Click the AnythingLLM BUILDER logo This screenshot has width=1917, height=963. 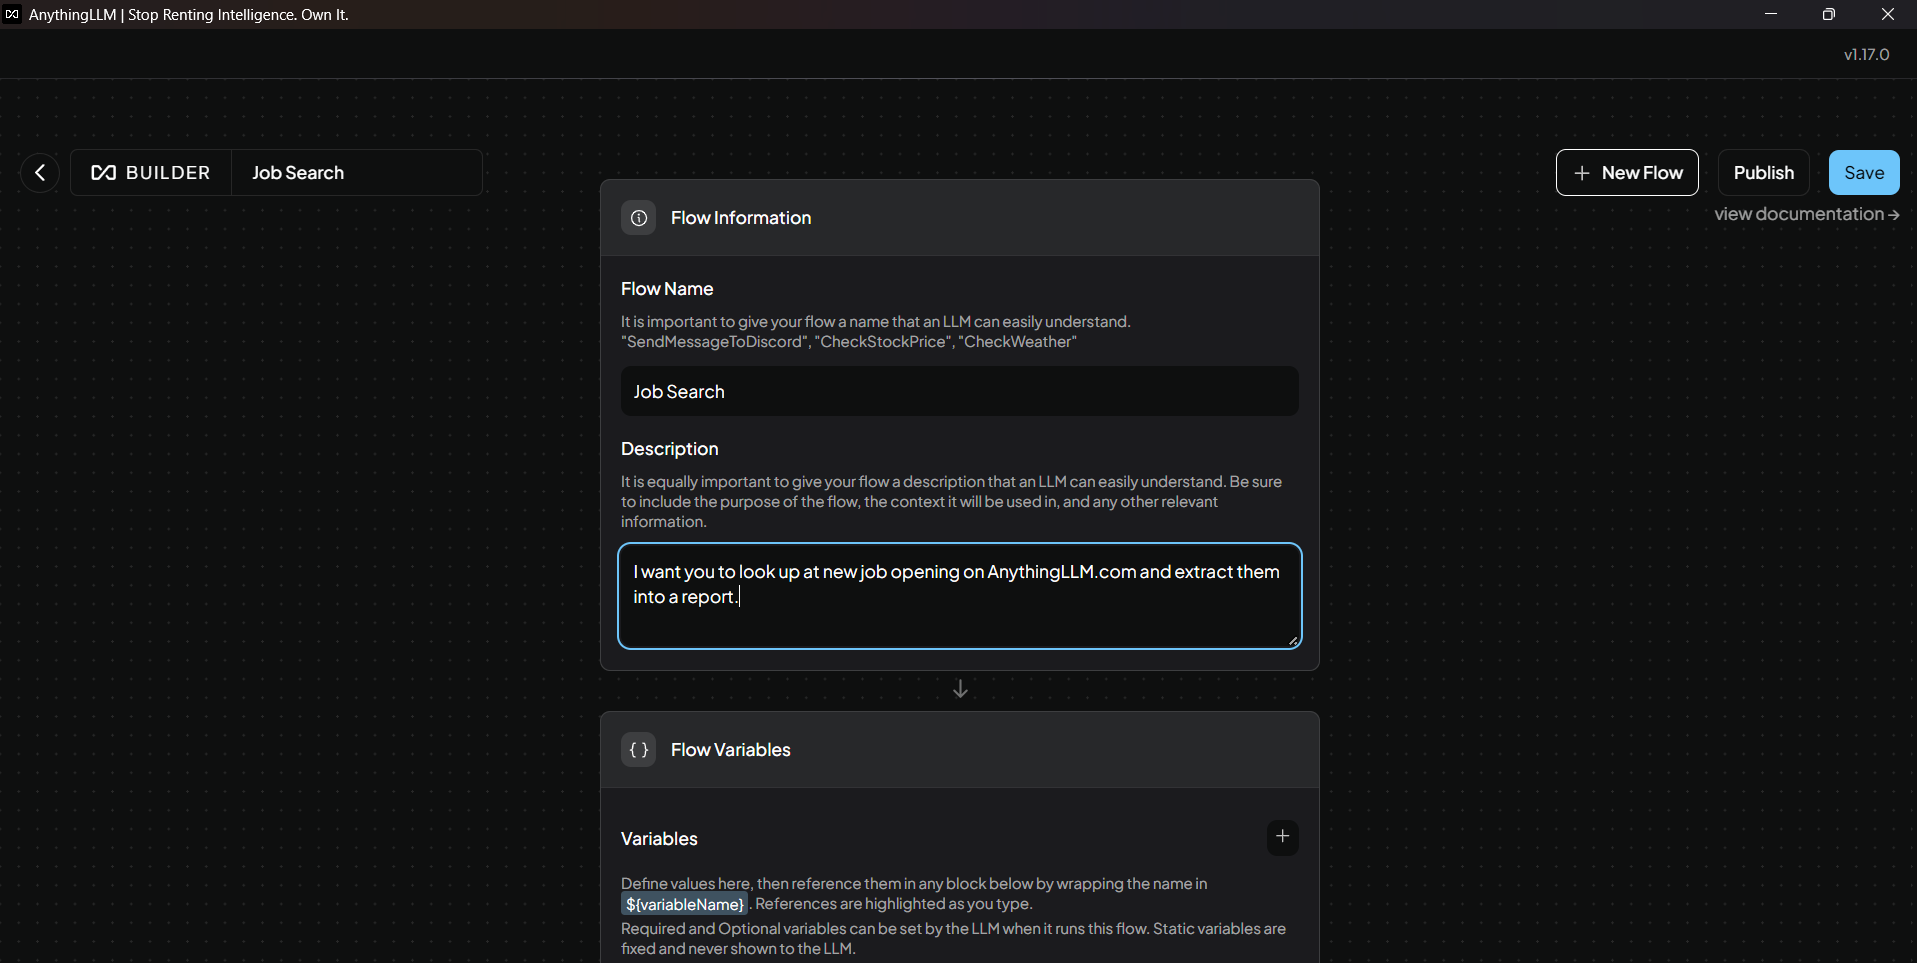(151, 173)
